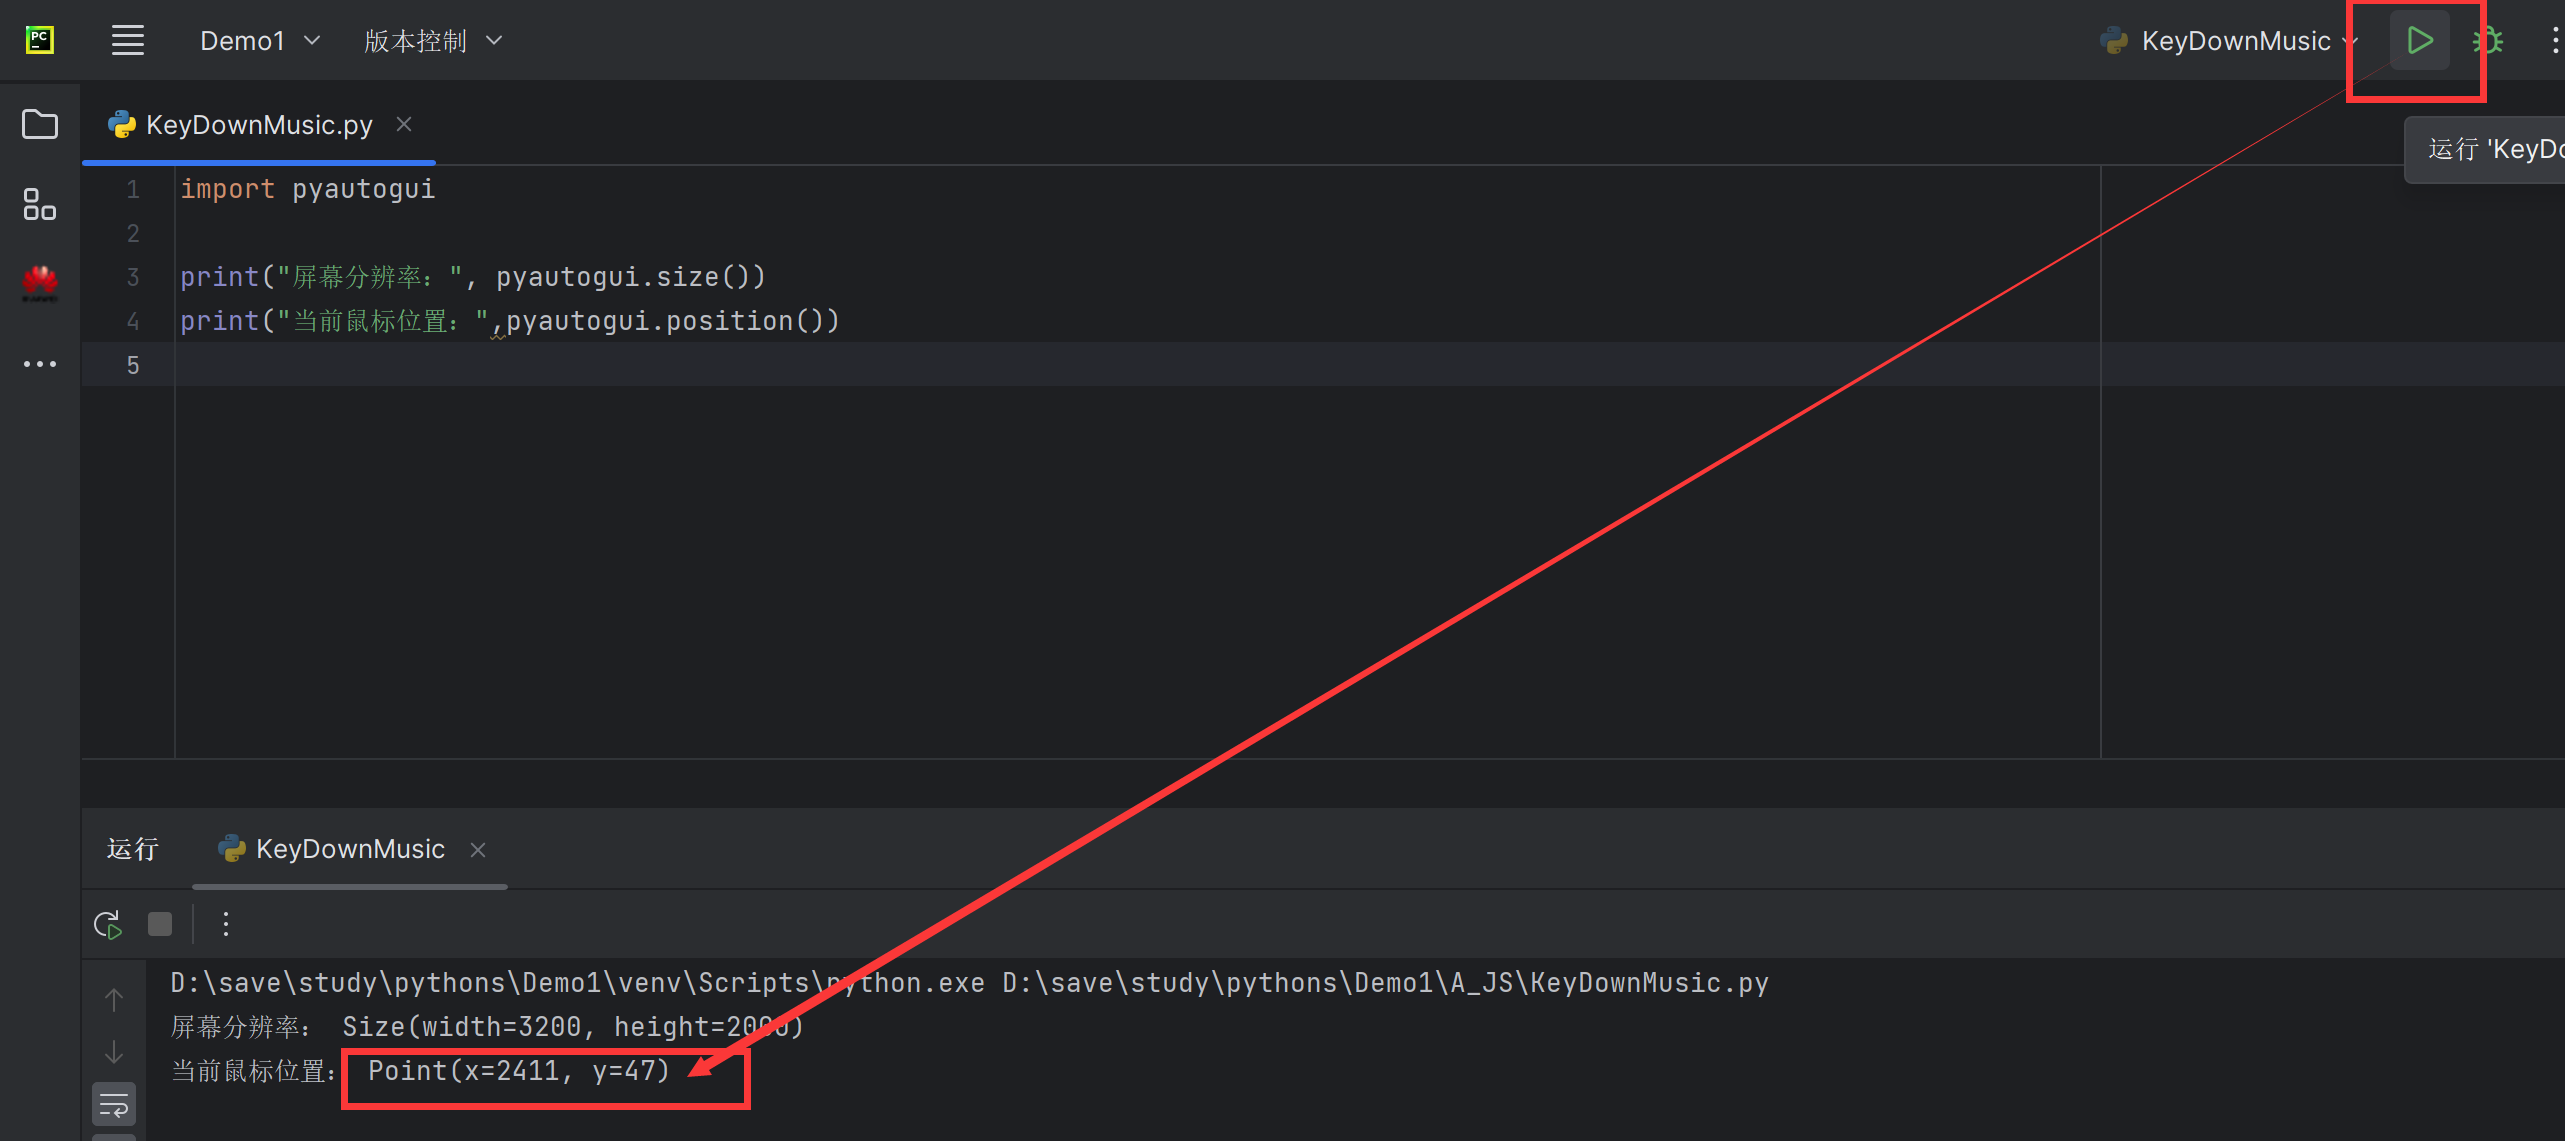The image size is (2565, 1141).
Task: Jump up the stack trace arrow
Action: [x=114, y=999]
